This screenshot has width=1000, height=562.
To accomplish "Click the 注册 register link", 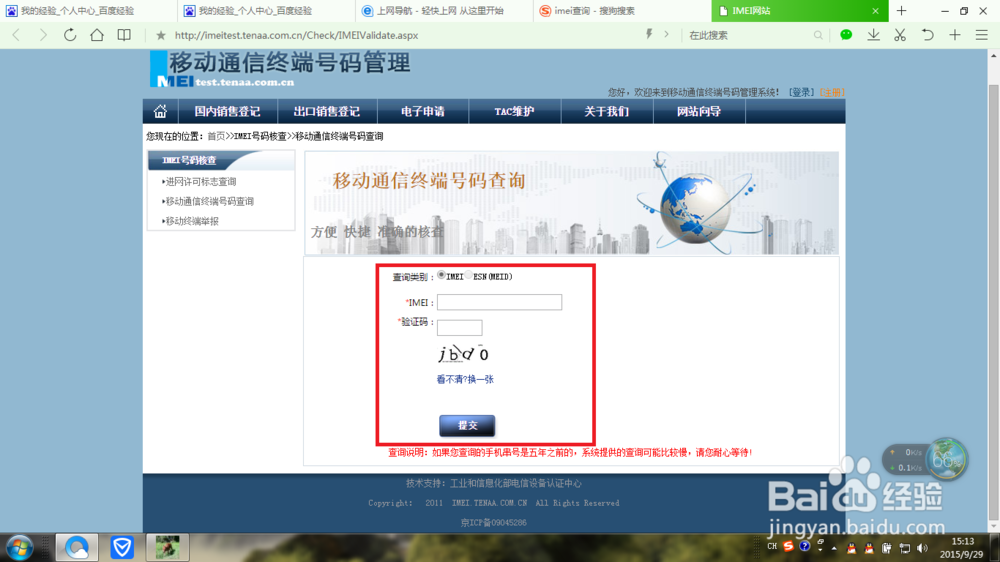I will (x=831, y=92).
